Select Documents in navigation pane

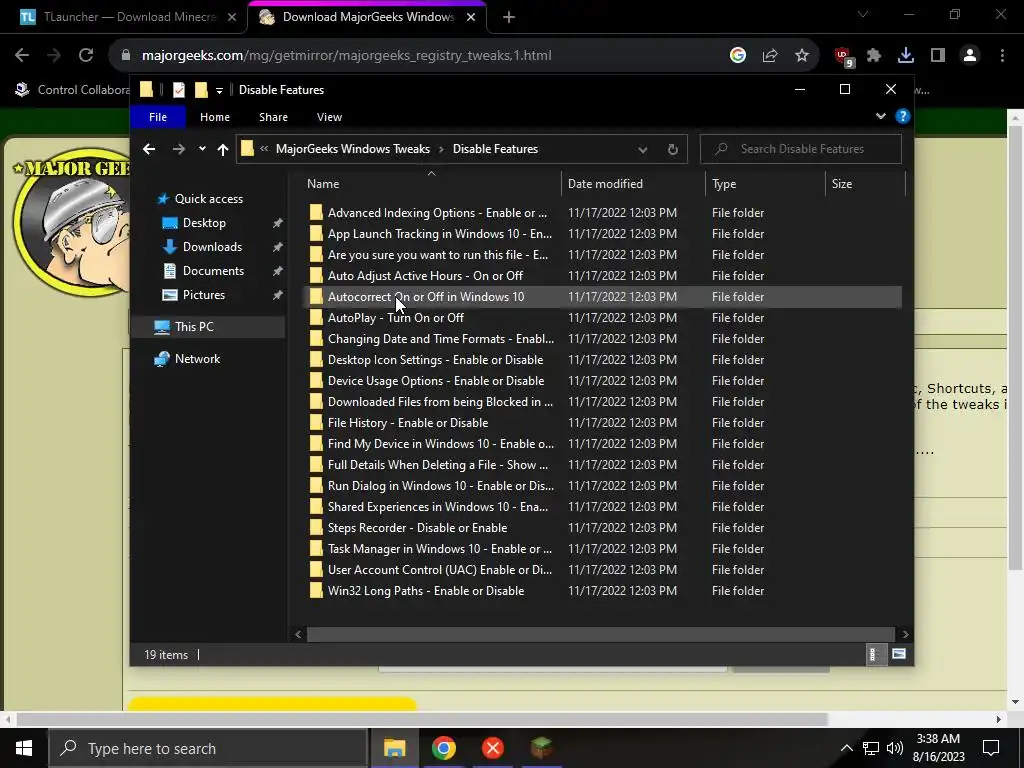click(213, 271)
